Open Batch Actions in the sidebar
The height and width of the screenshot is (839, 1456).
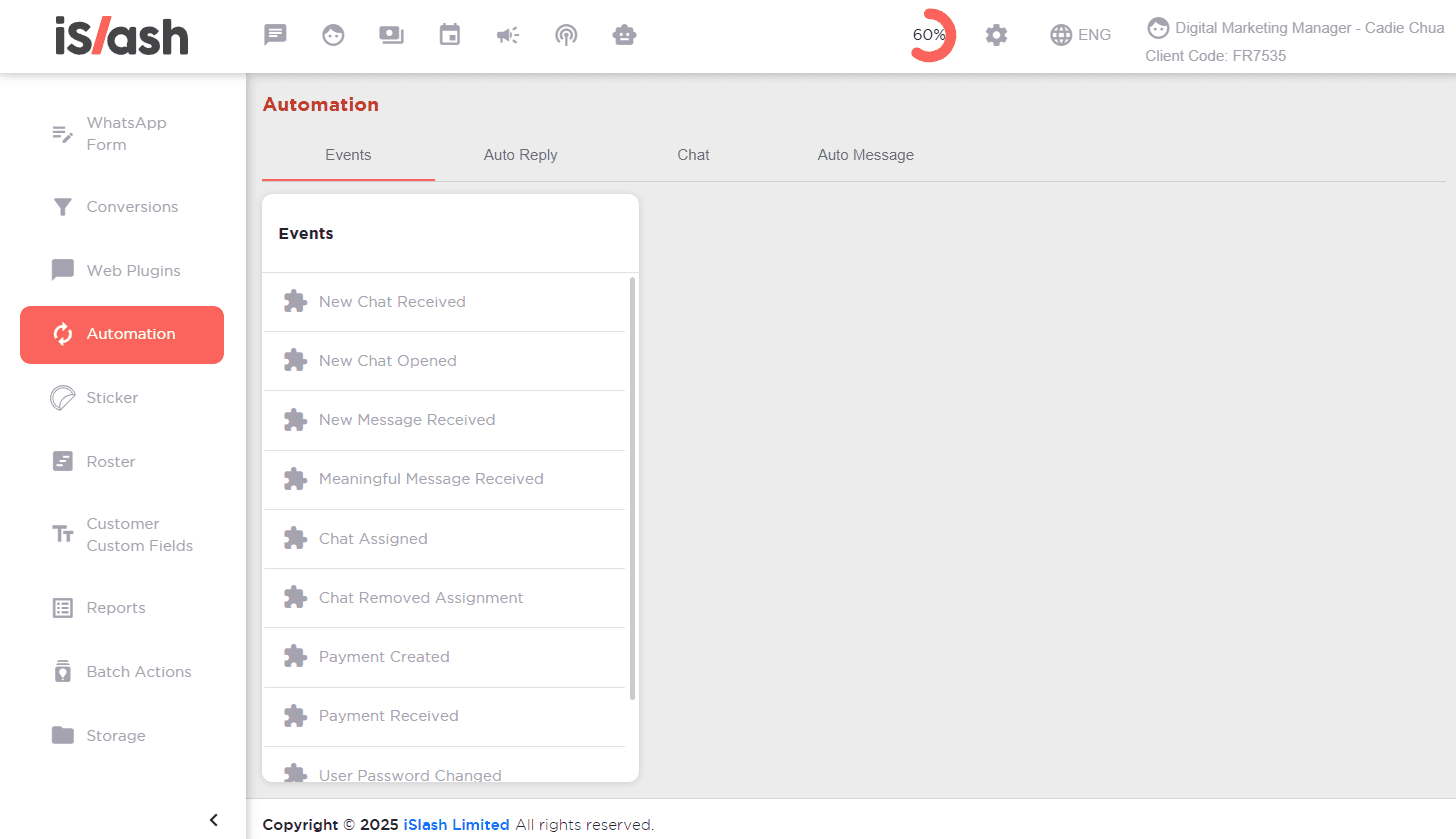point(122,672)
